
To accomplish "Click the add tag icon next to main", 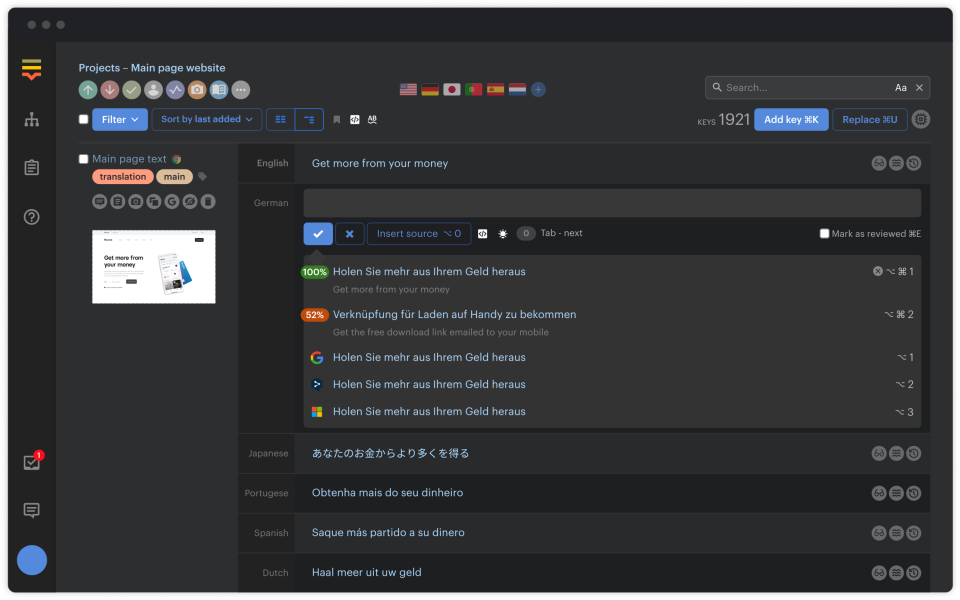I will click(x=203, y=177).
